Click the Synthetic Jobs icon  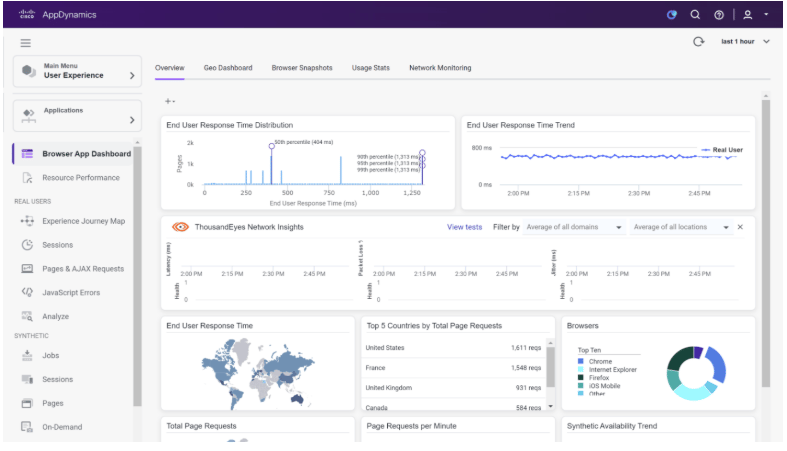click(x=27, y=355)
